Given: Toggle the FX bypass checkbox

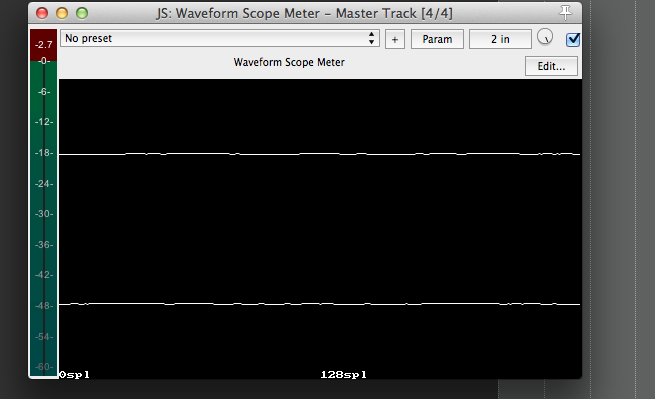Looking at the screenshot, I should (573, 40).
